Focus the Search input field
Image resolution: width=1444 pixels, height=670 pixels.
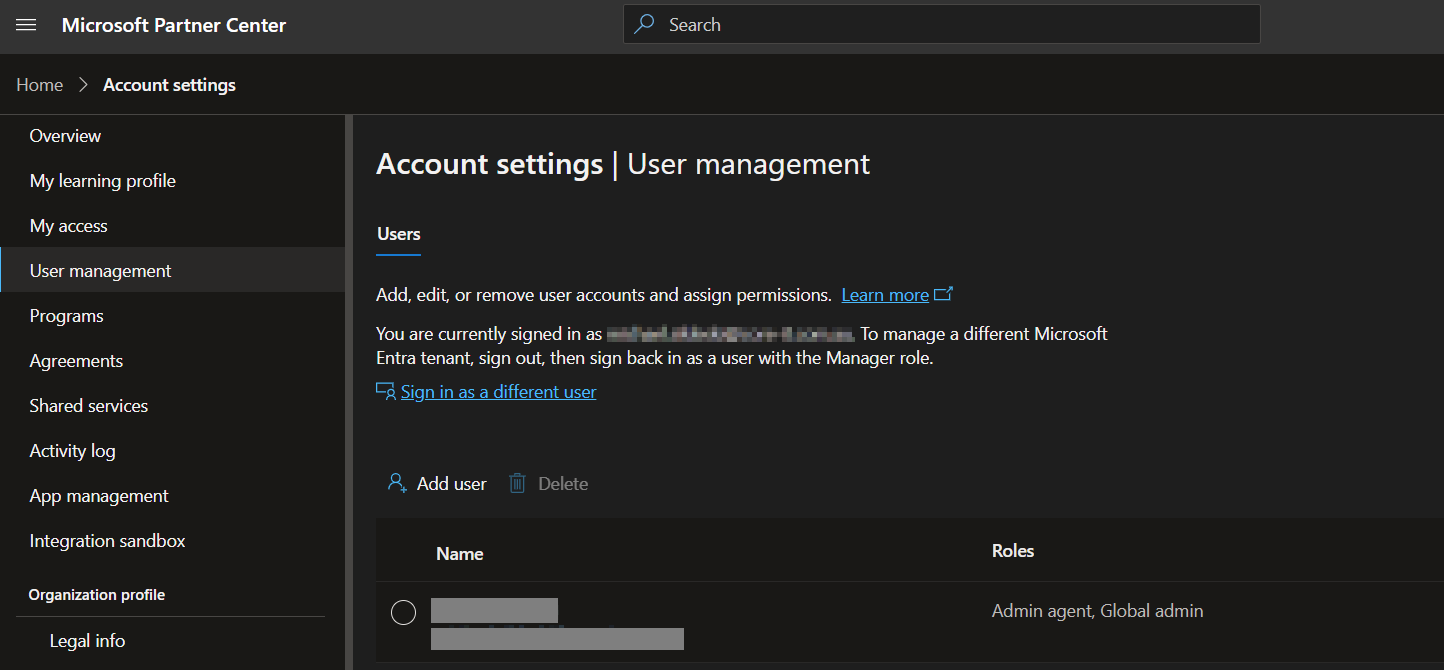941,24
